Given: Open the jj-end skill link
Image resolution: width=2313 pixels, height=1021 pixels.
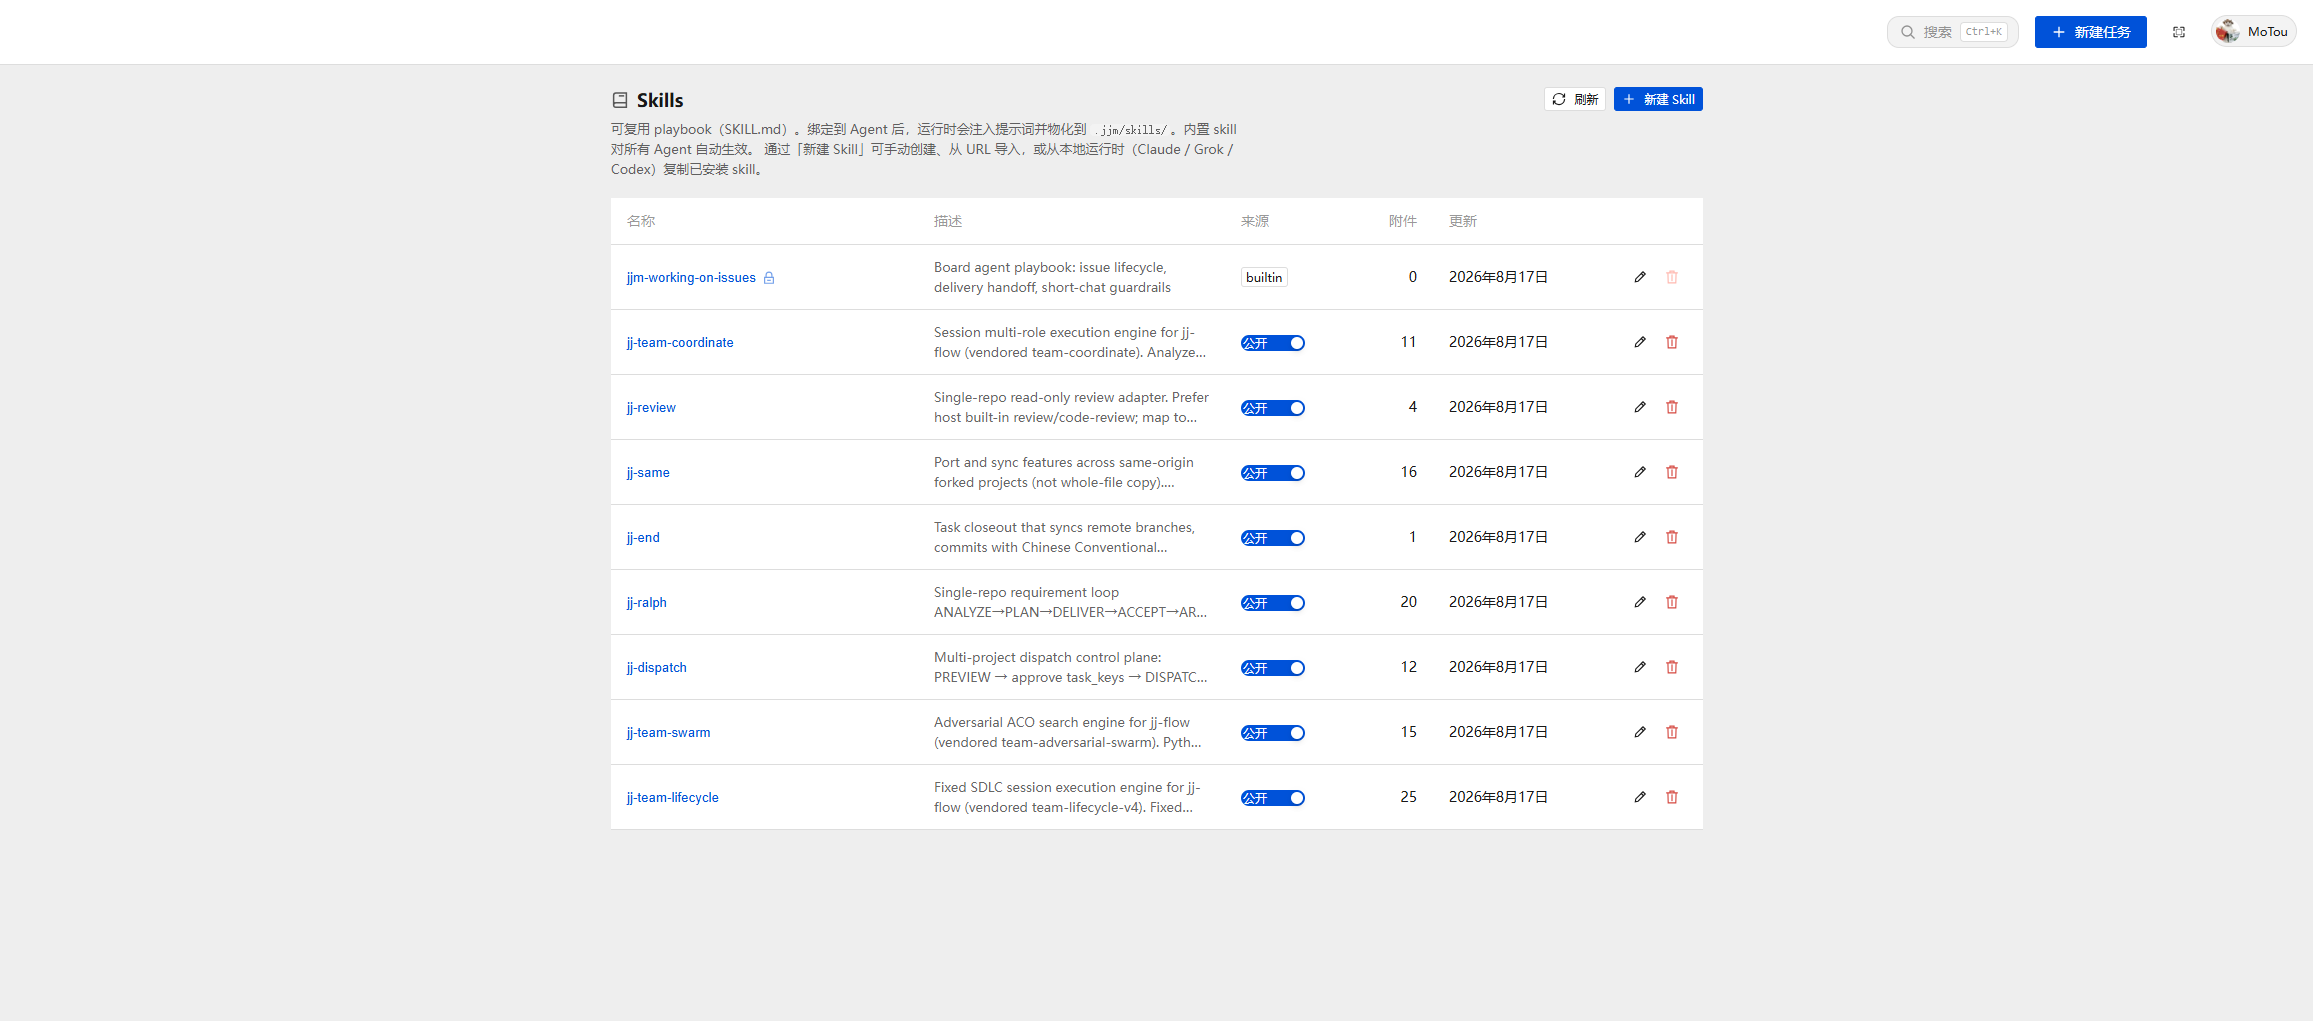Looking at the screenshot, I should coord(643,538).
